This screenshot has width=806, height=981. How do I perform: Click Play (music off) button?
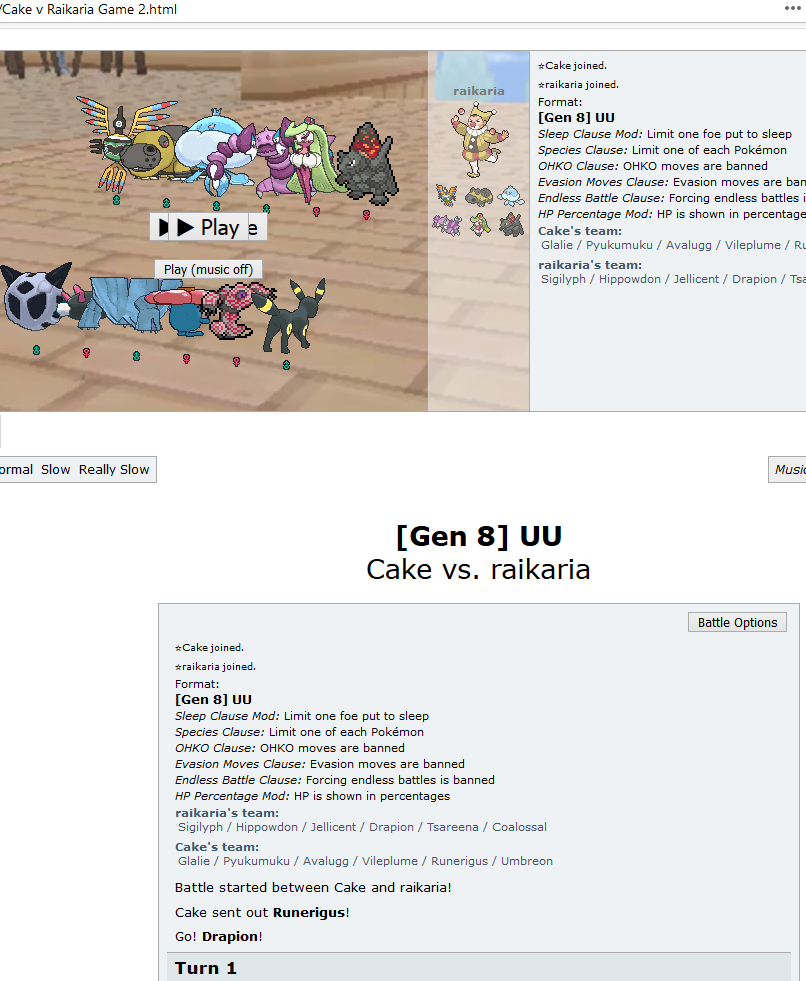coord(208,270)
